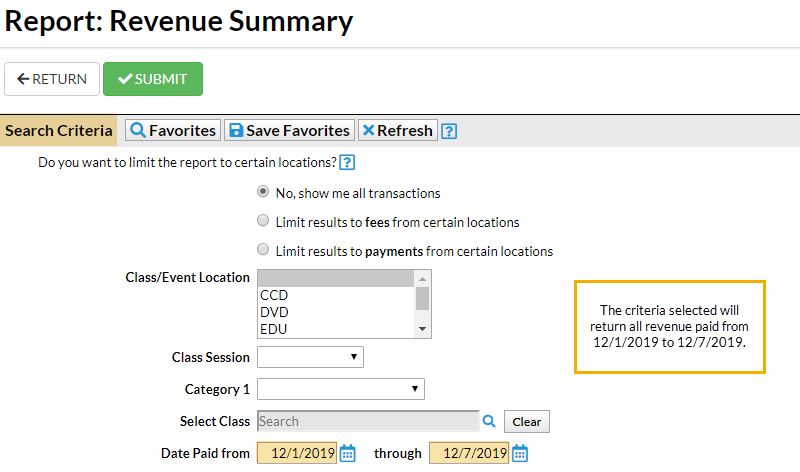Click the Select Class search magnifier icon

[490, 422]
